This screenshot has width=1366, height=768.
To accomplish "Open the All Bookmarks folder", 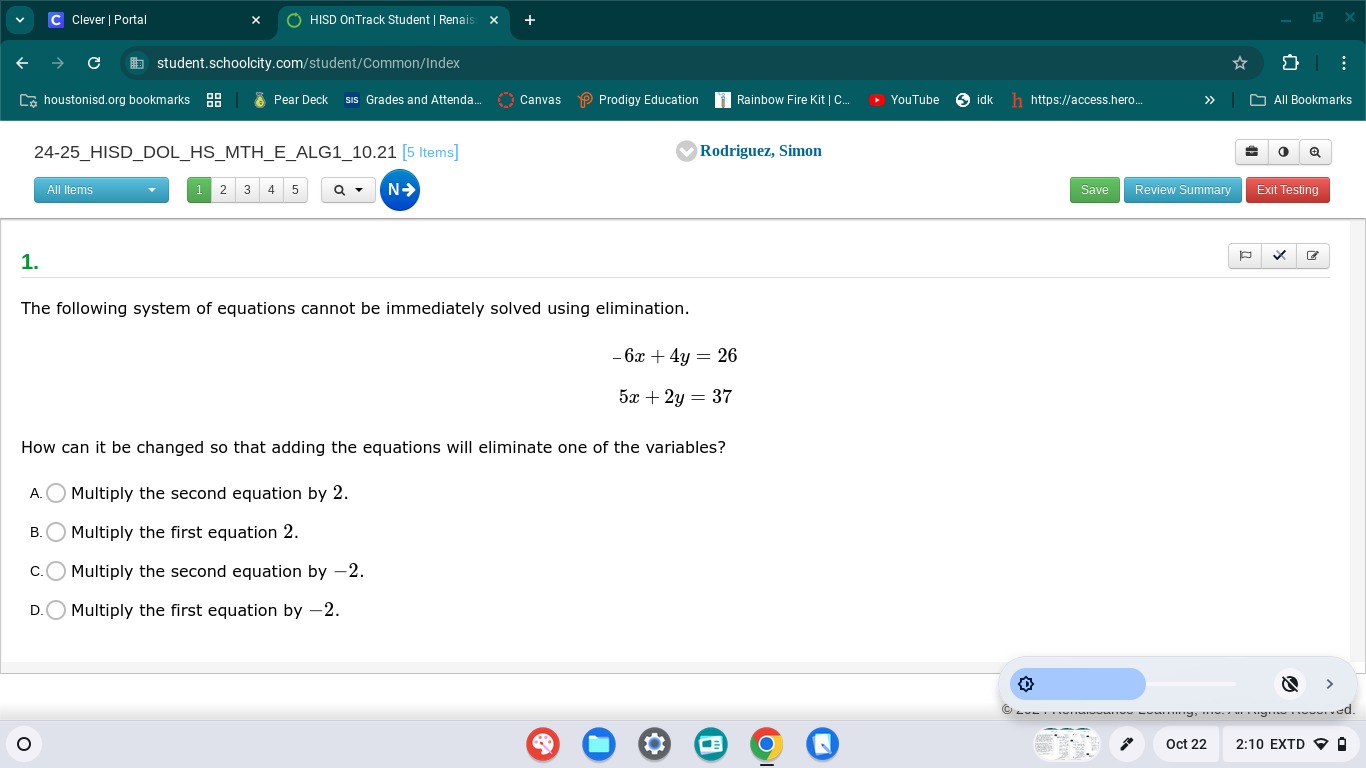I will pos(1301,100).
